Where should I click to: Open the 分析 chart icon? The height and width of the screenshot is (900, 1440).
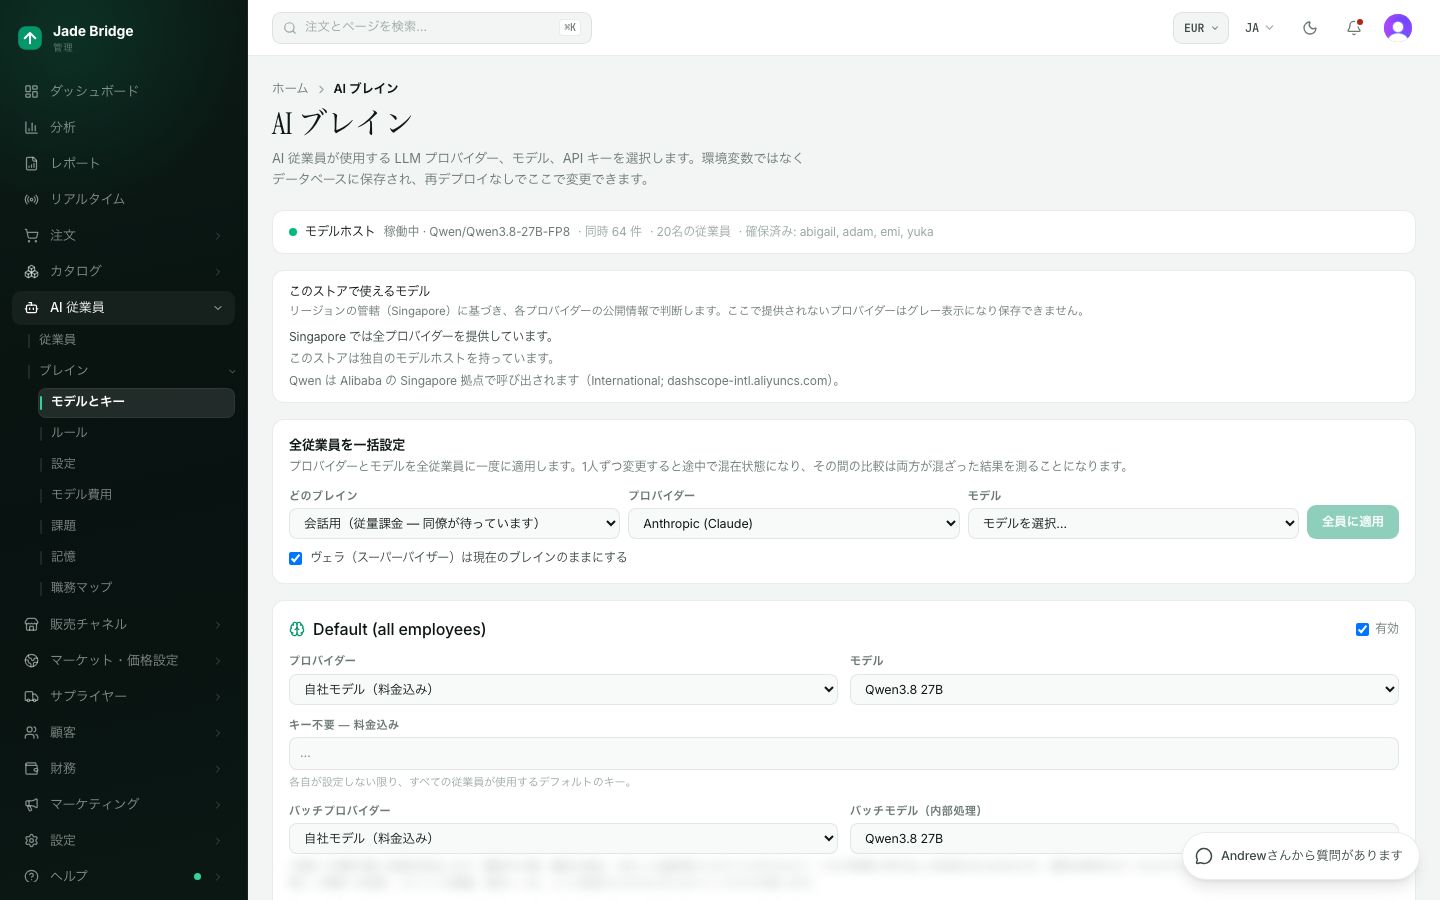click(x=31, y=127)
